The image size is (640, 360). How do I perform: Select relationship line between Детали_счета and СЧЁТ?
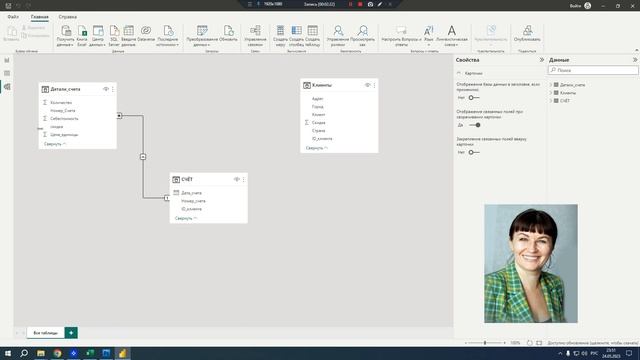click(143, 157)
